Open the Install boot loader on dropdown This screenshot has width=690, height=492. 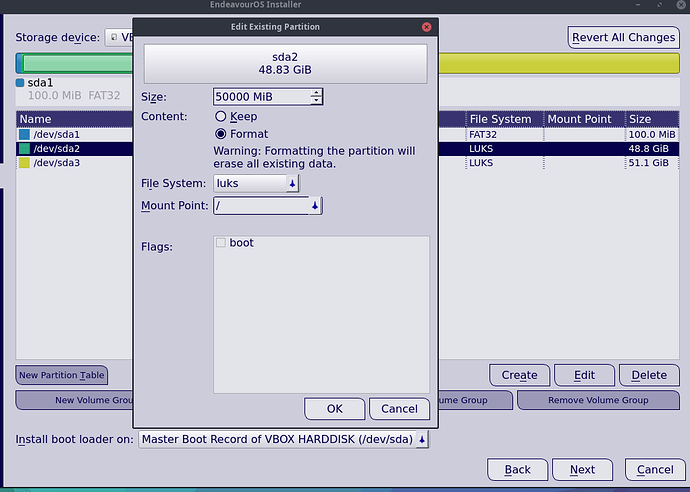(283, 439)
